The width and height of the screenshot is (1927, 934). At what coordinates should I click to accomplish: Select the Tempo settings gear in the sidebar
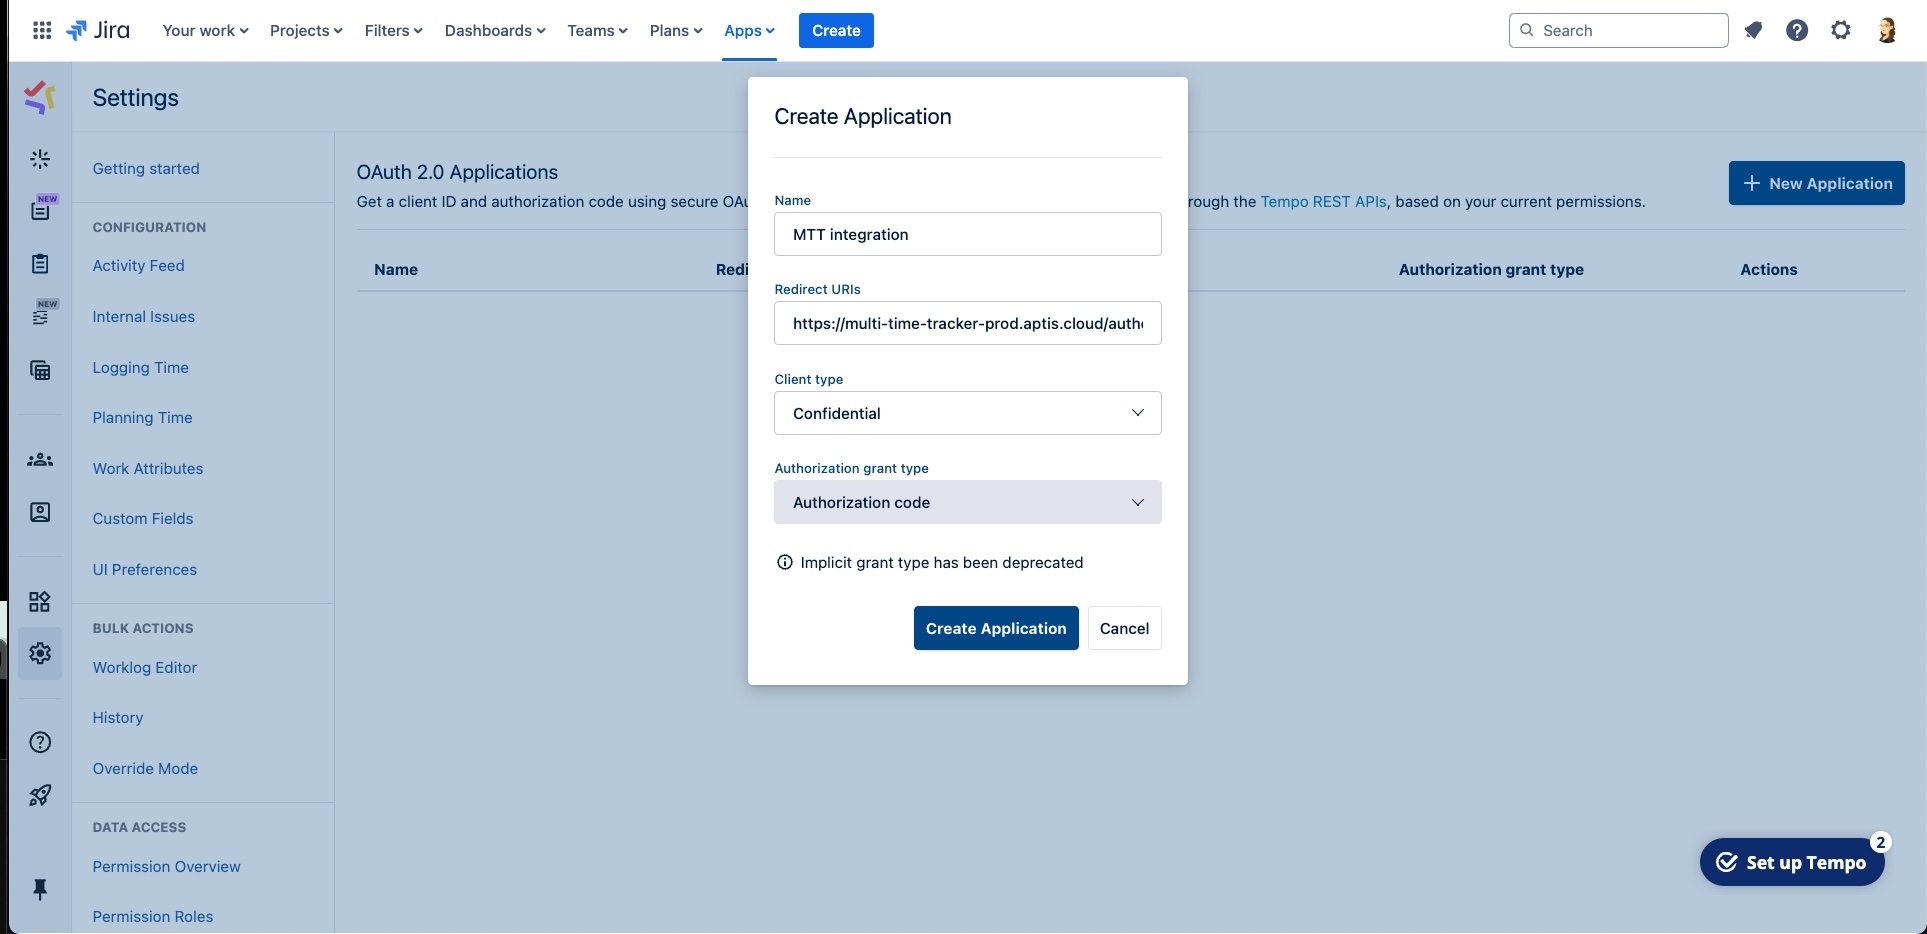point(40,653)
